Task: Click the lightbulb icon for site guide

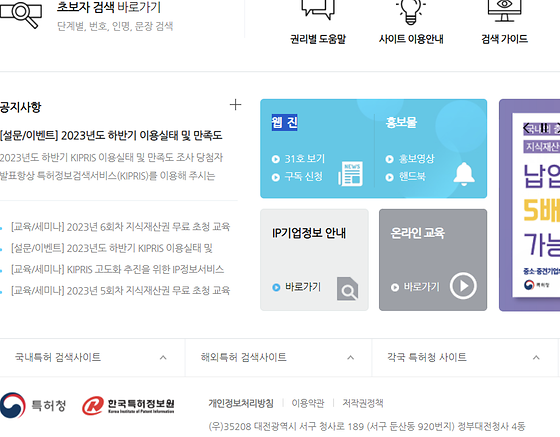Action: pyautogui.click(x=411, y=11)
